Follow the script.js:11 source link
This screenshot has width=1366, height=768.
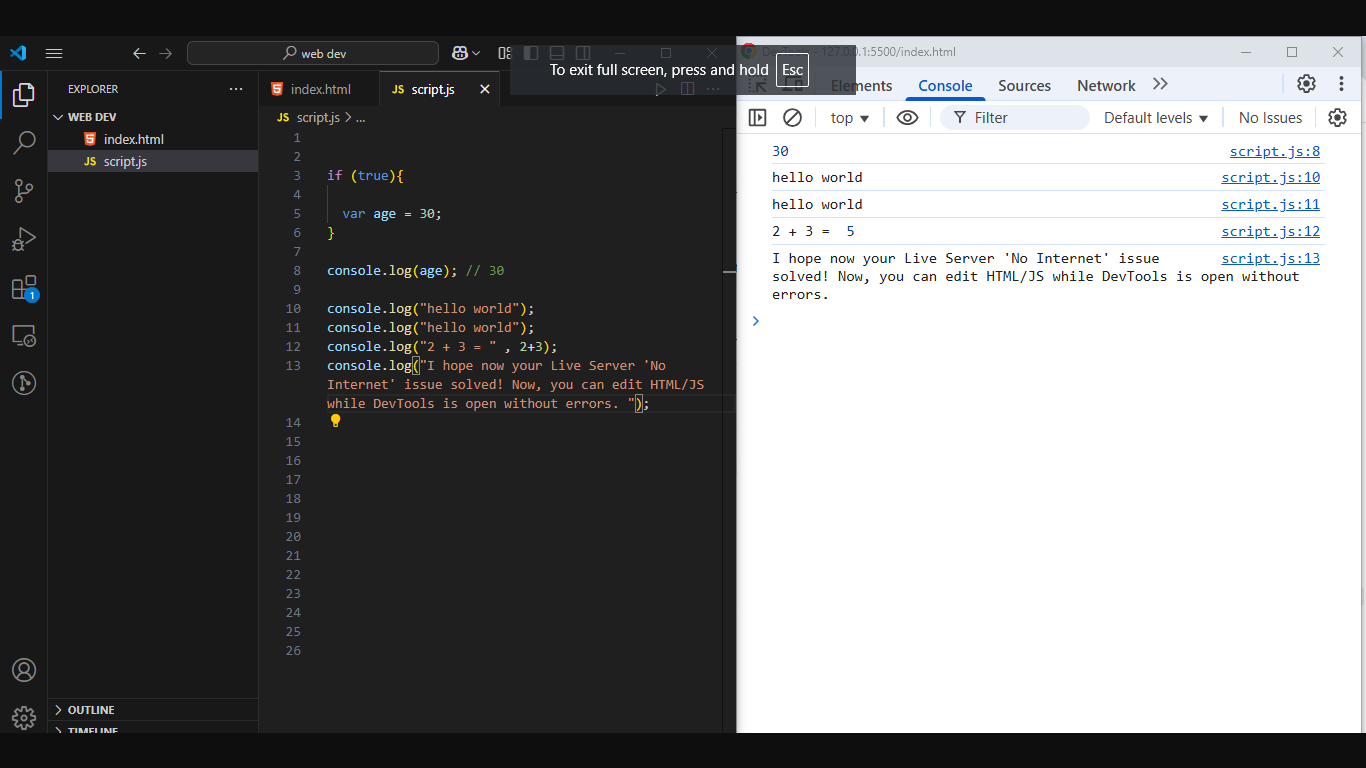tap(1270, 204)
